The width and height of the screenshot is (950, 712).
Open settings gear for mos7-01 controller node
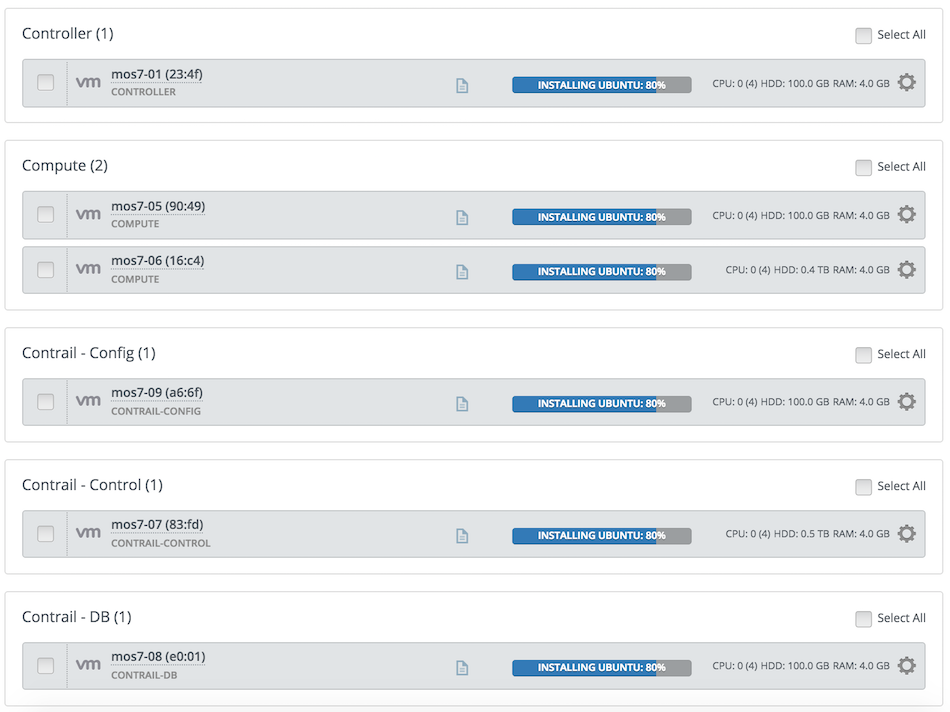point(906,82)
